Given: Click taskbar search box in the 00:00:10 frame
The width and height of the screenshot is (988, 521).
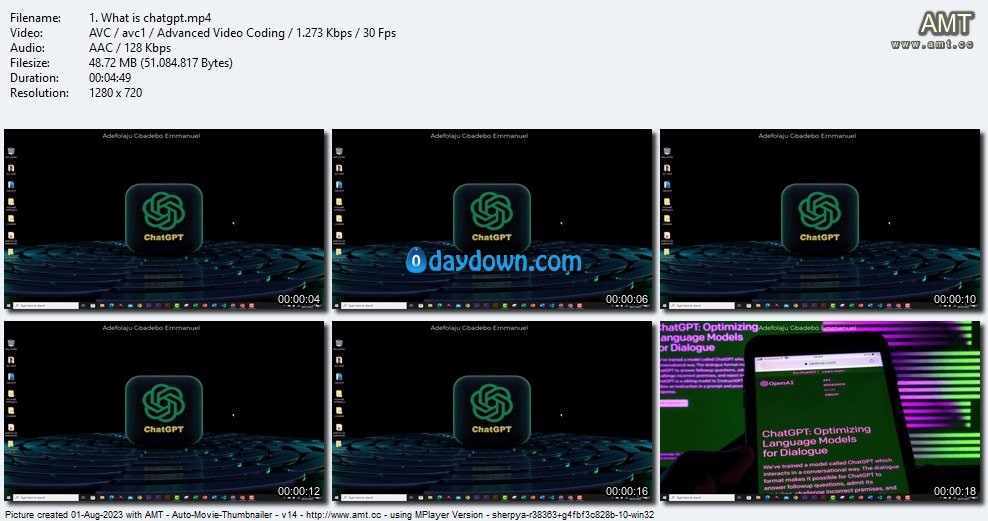Looking at the screenshot, I should 703,306.
